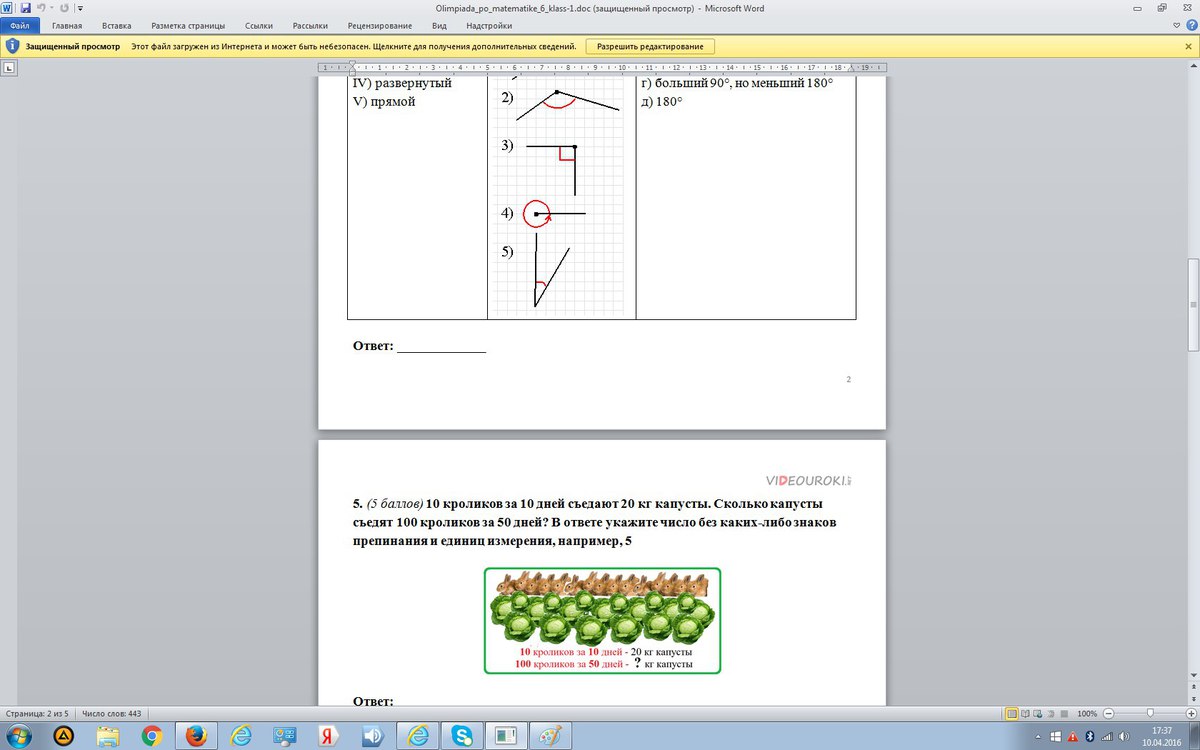Open Skype from the taskbar
This screenshot has width=1200, height=750.
tap(461, 736)
